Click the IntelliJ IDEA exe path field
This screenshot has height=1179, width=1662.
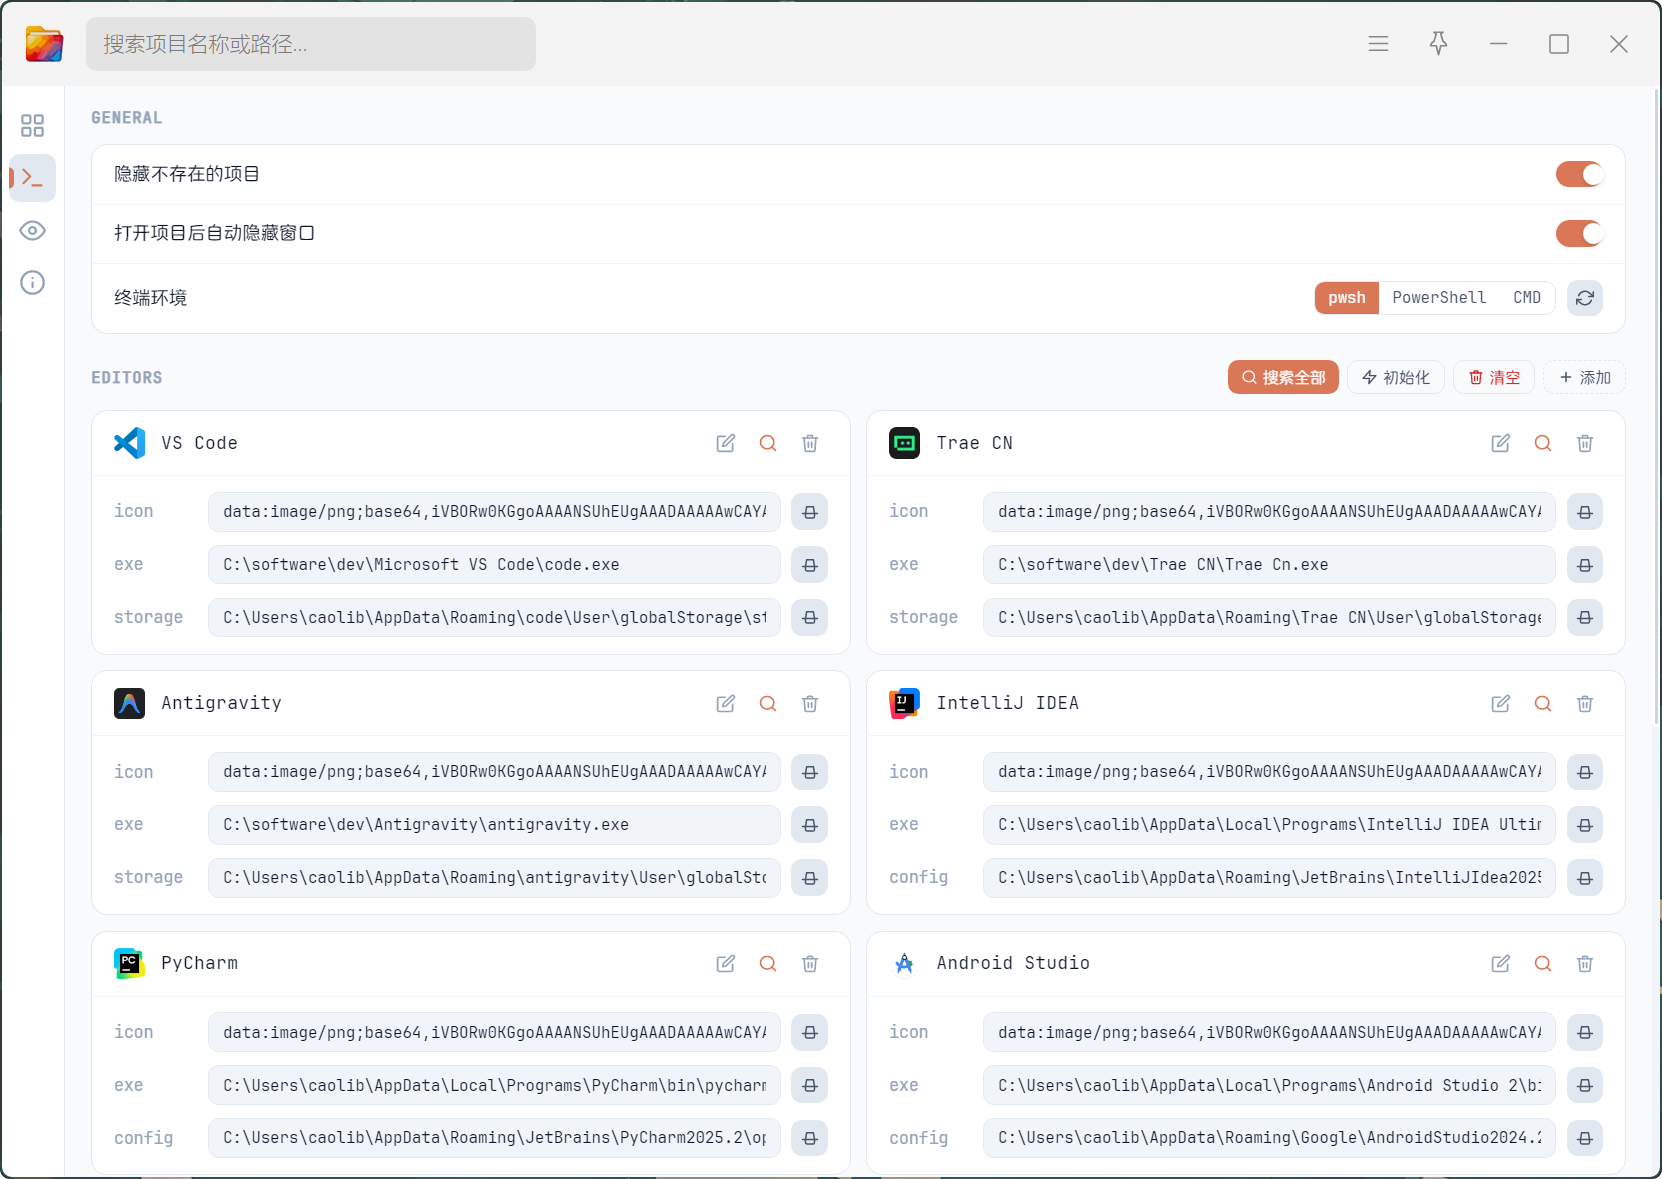tap(1269, 825)
